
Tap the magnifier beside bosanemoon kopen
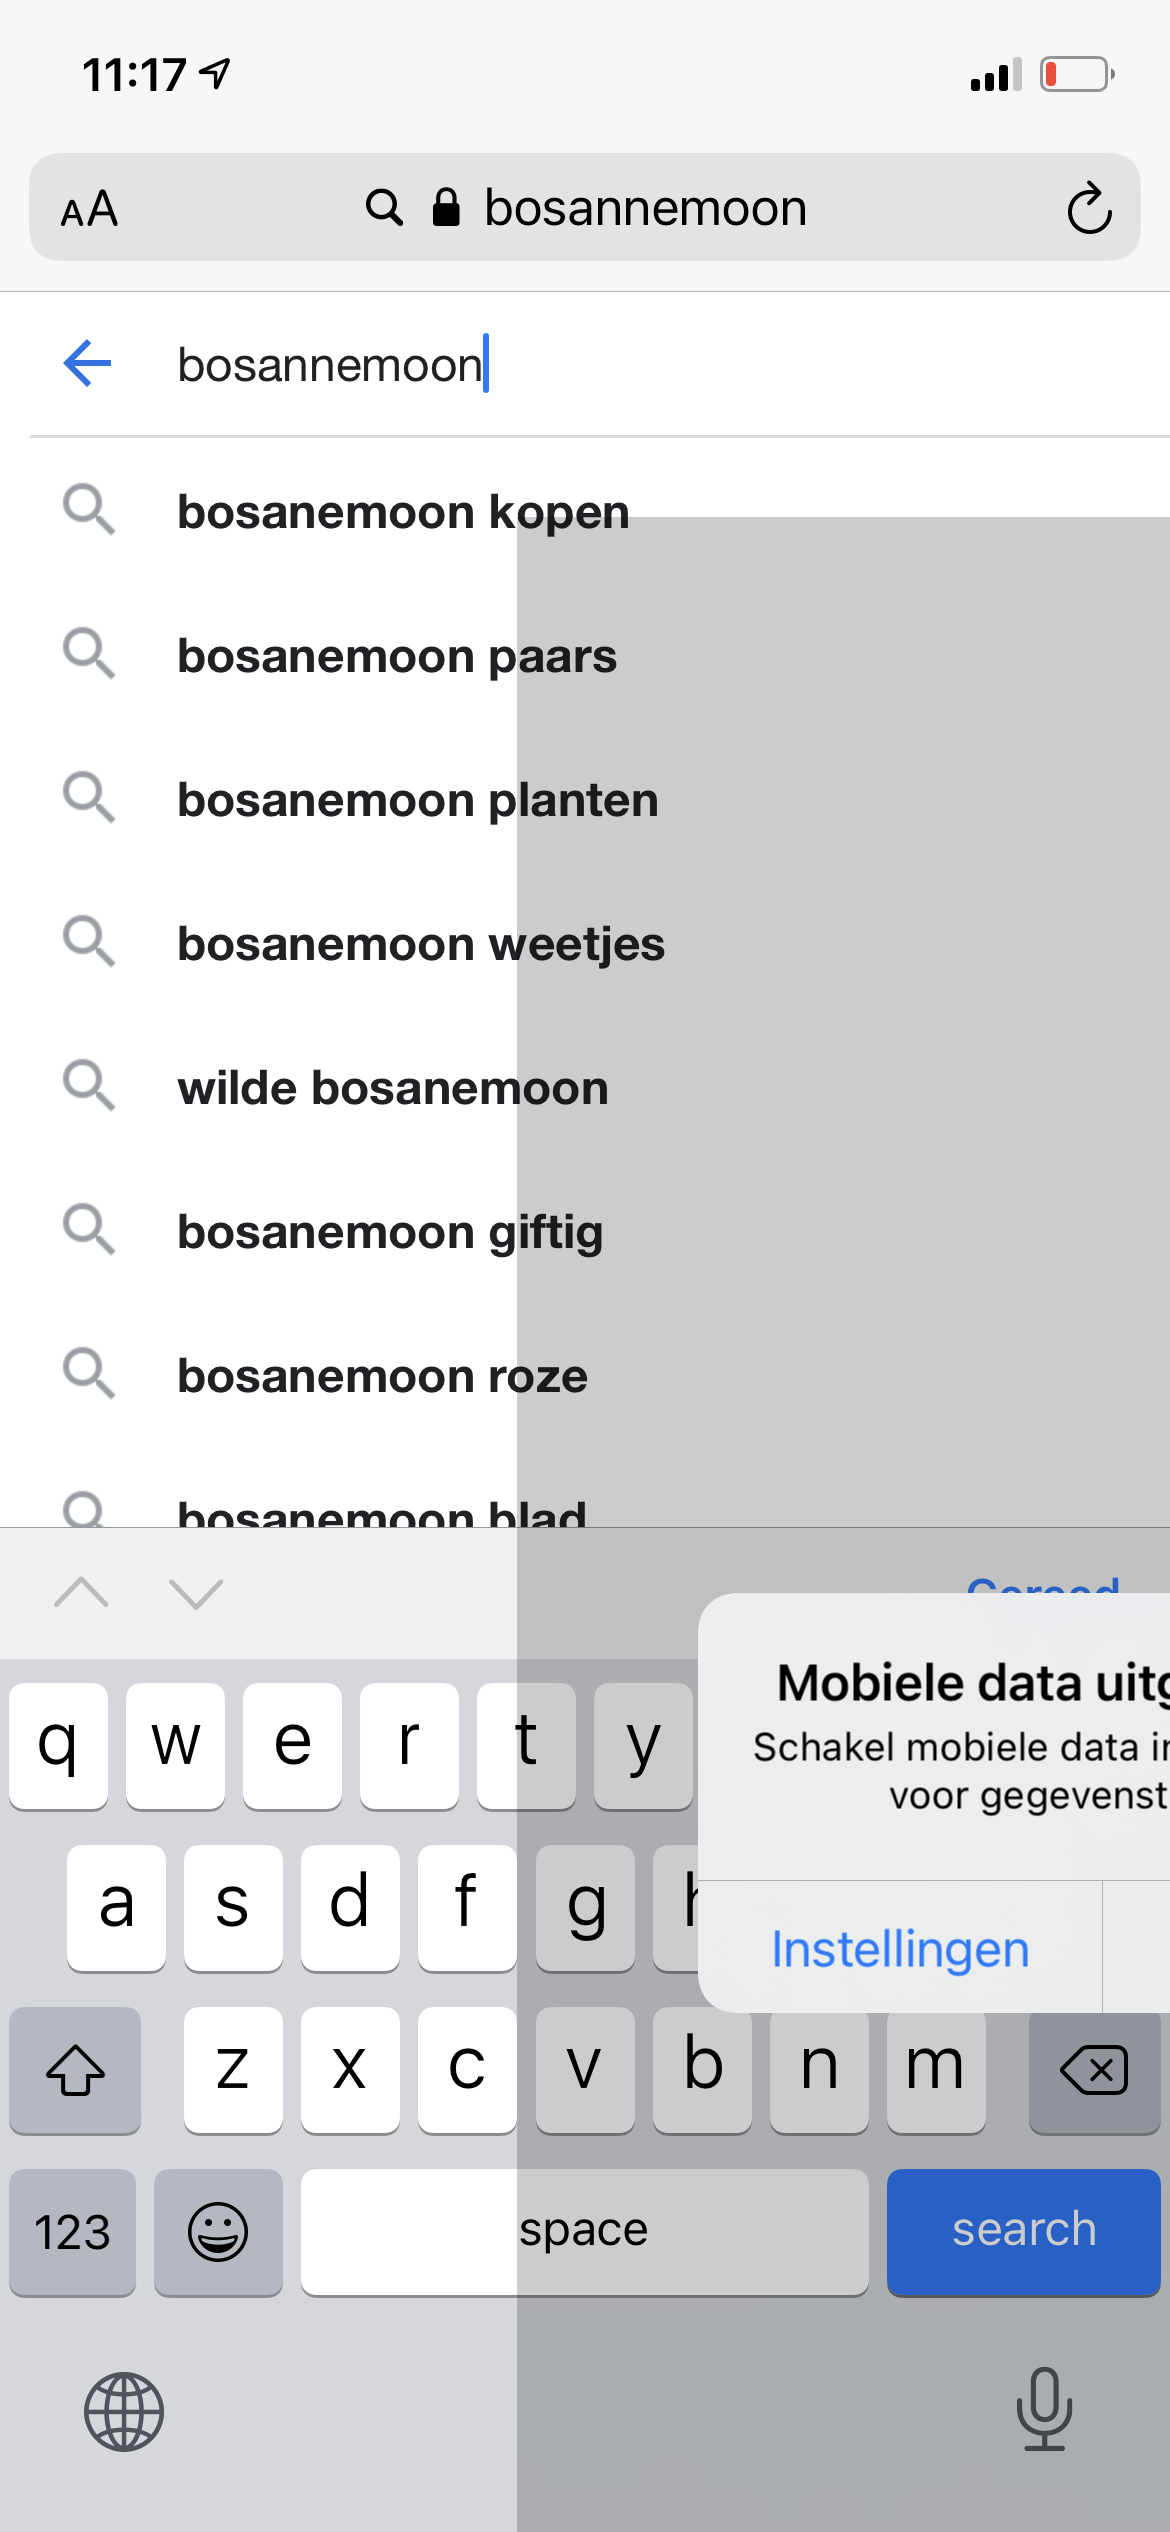[89, 511]
